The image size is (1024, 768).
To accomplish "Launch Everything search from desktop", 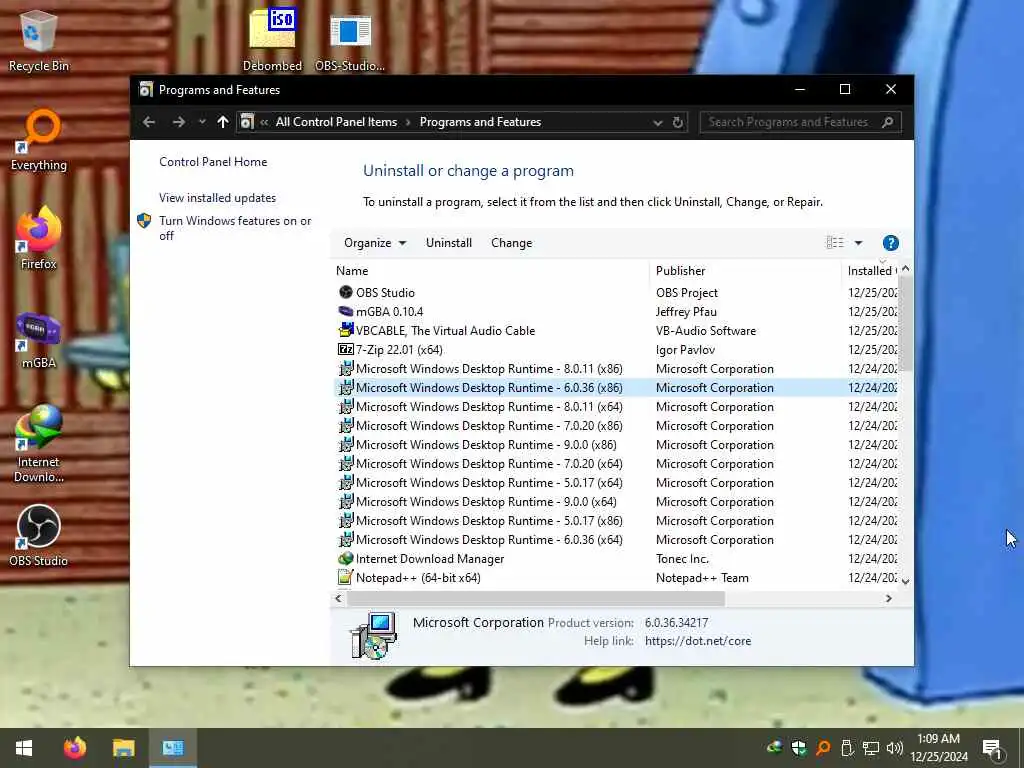I will click(39, 140).
